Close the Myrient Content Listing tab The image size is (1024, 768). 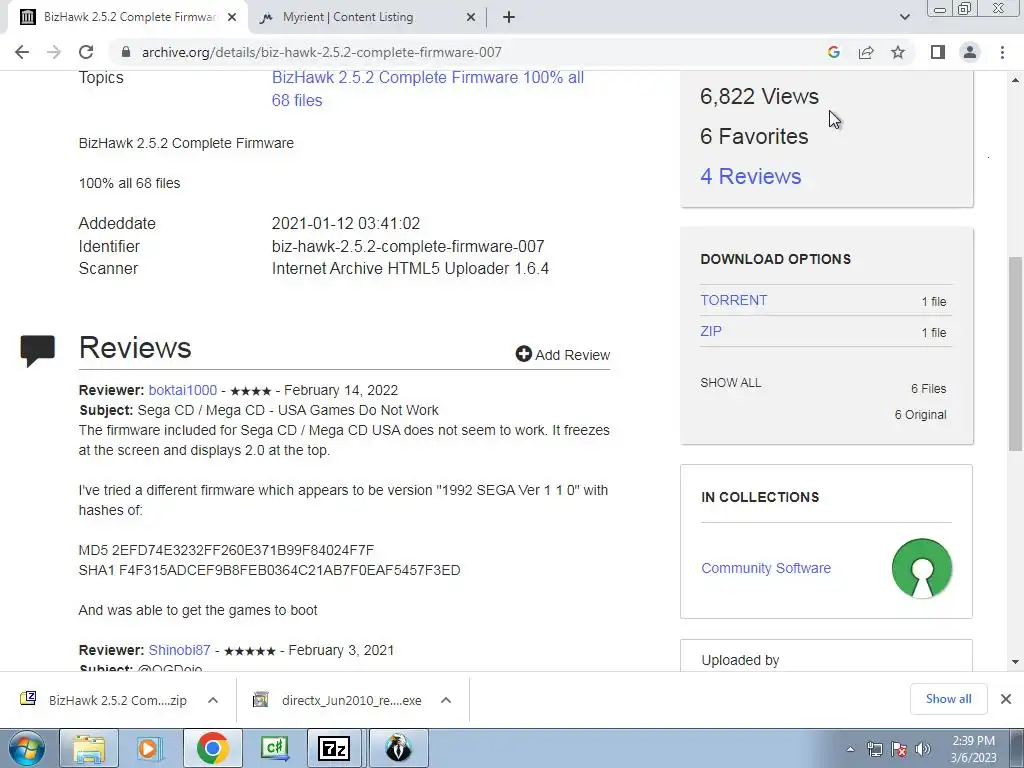click(x=471, y=18)
